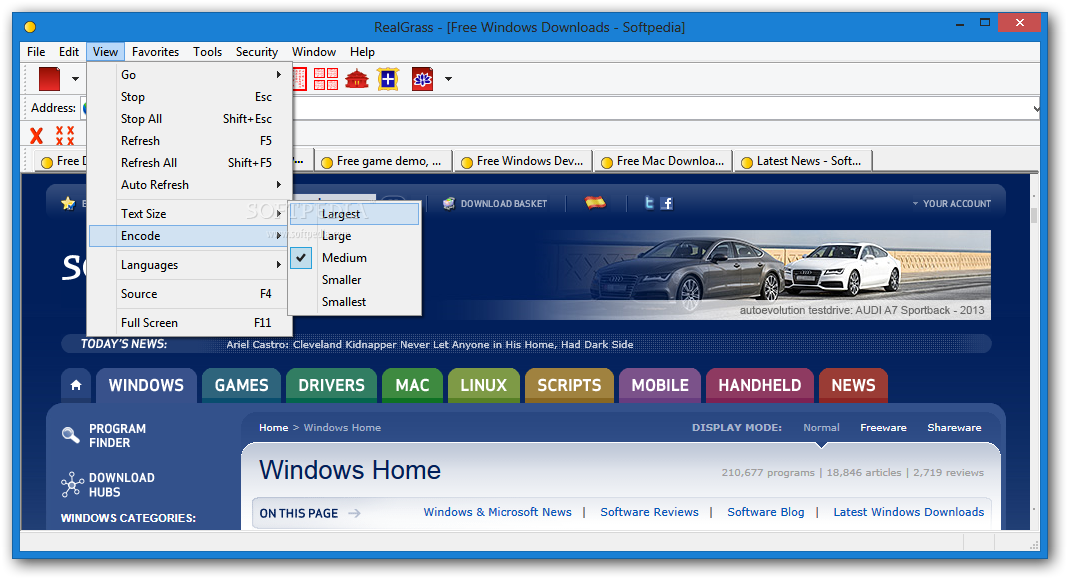Select Smallest text size

[355, 302]
